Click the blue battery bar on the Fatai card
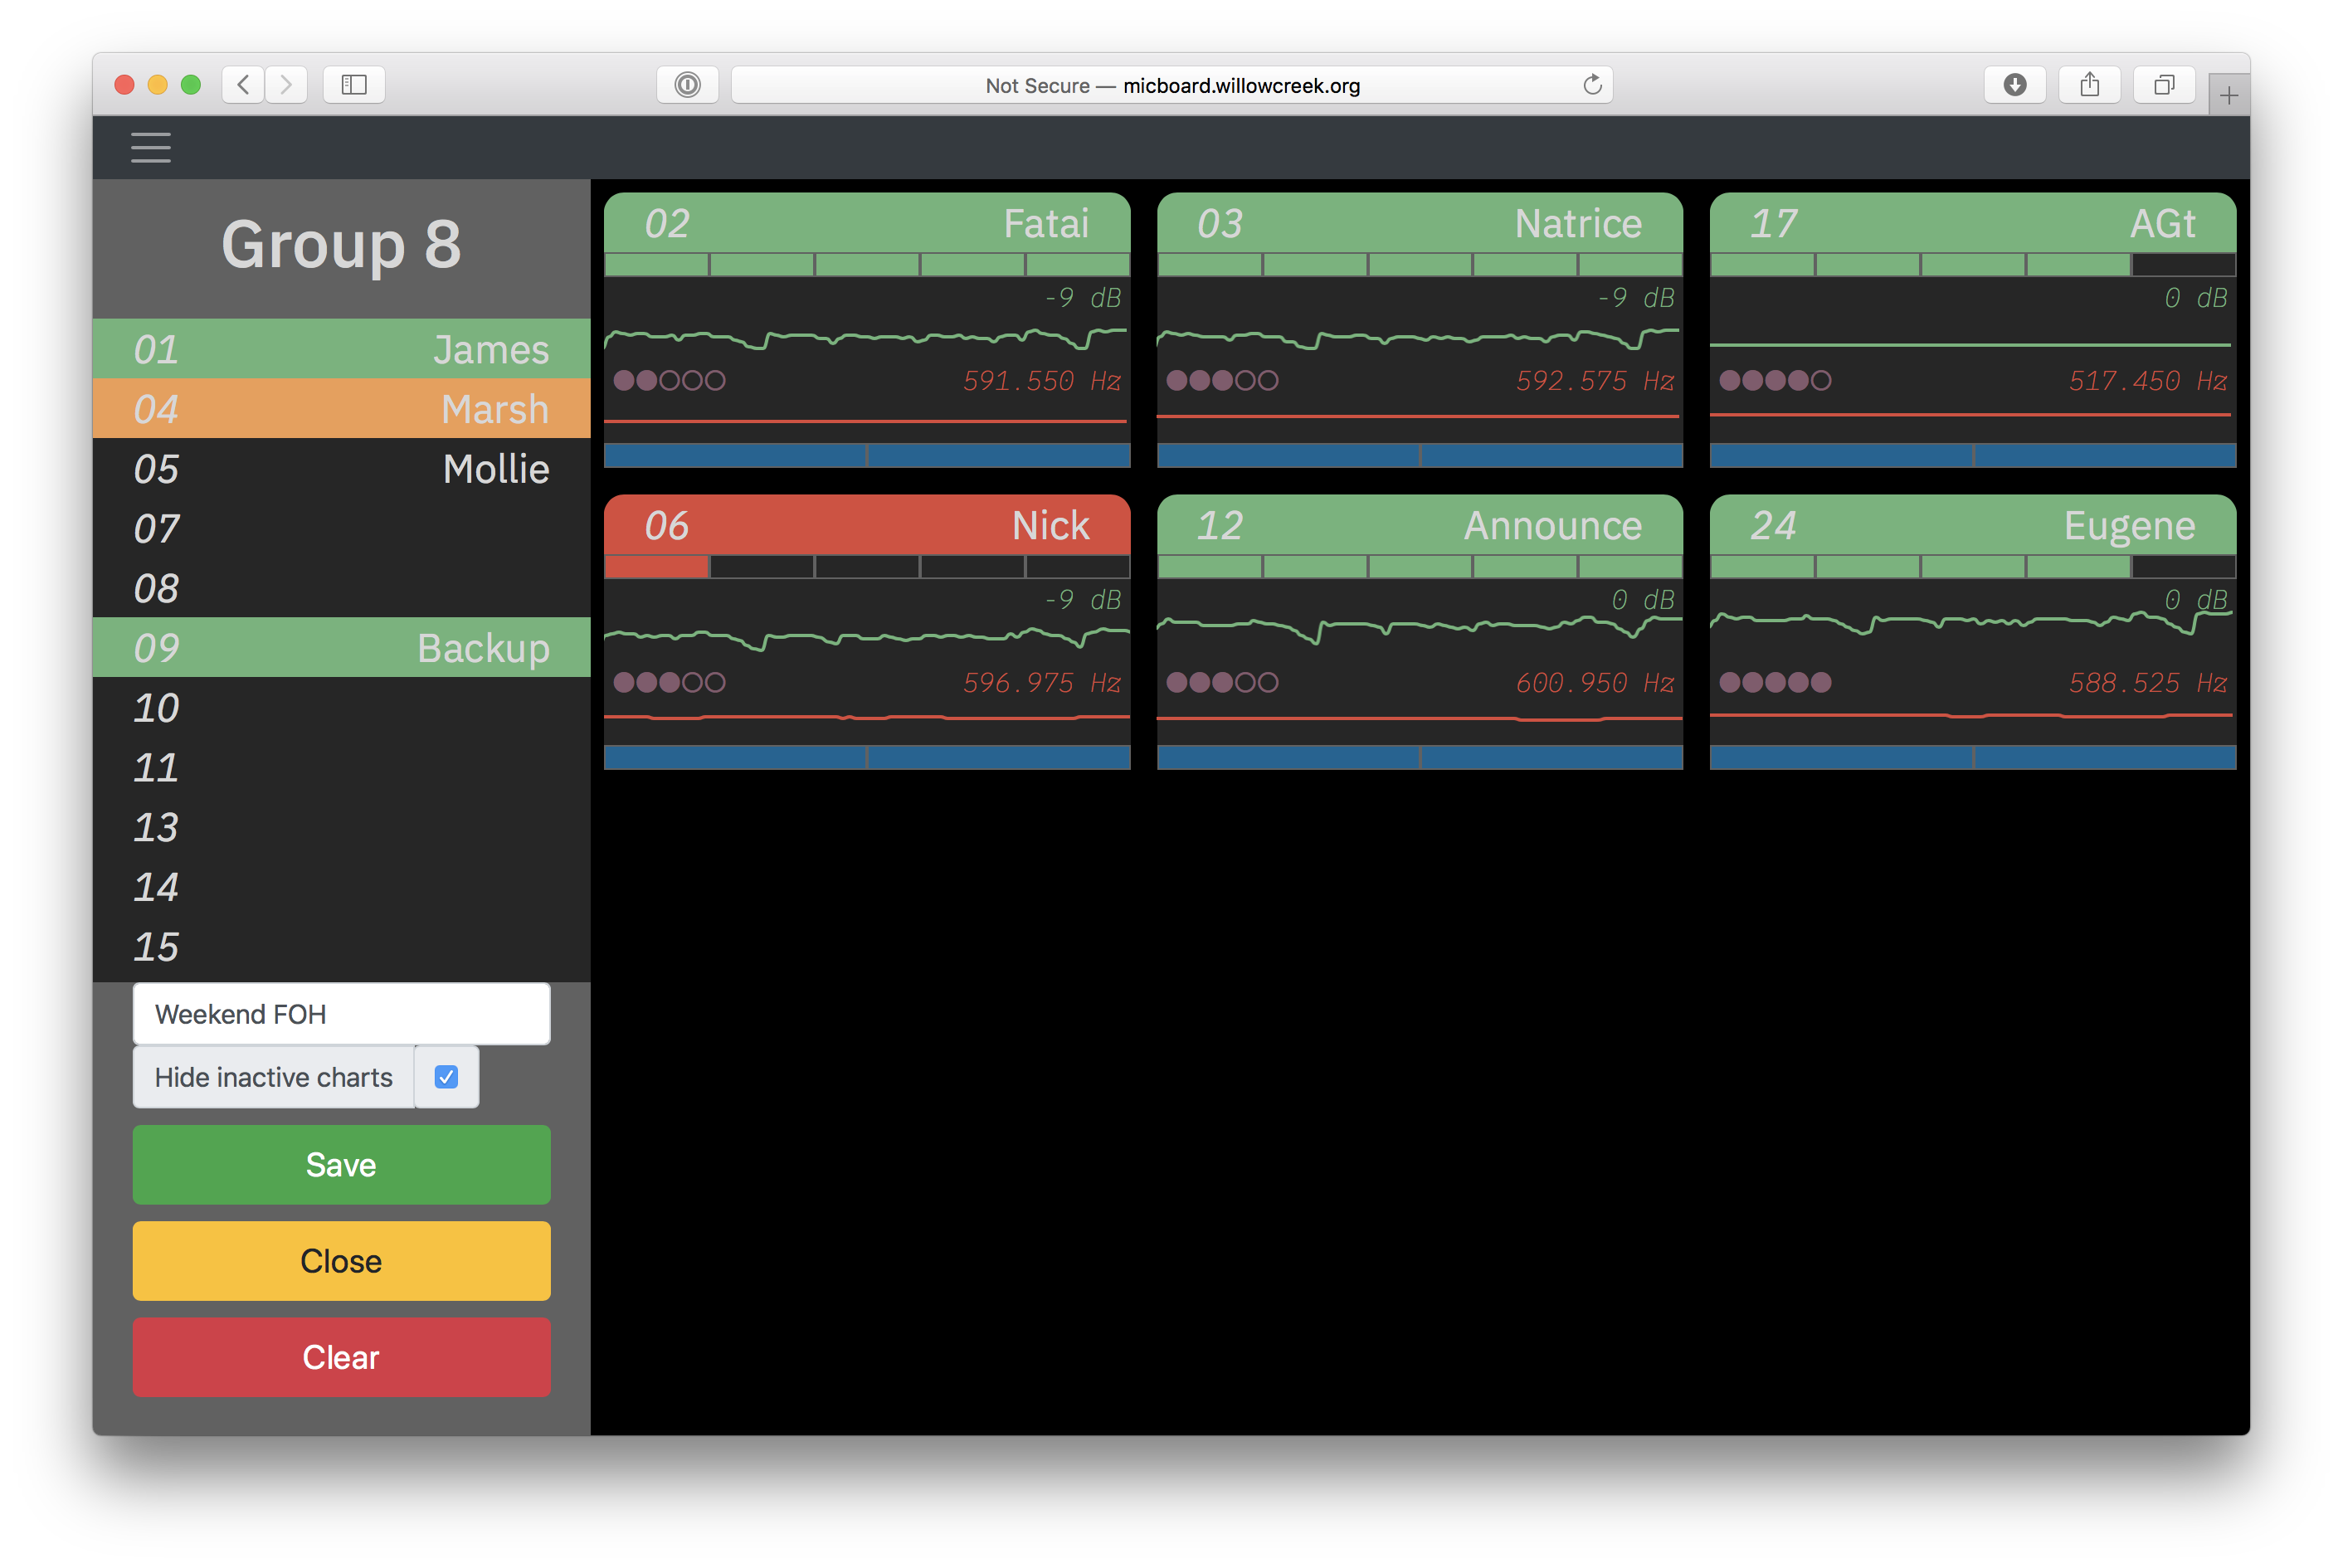 867,456
